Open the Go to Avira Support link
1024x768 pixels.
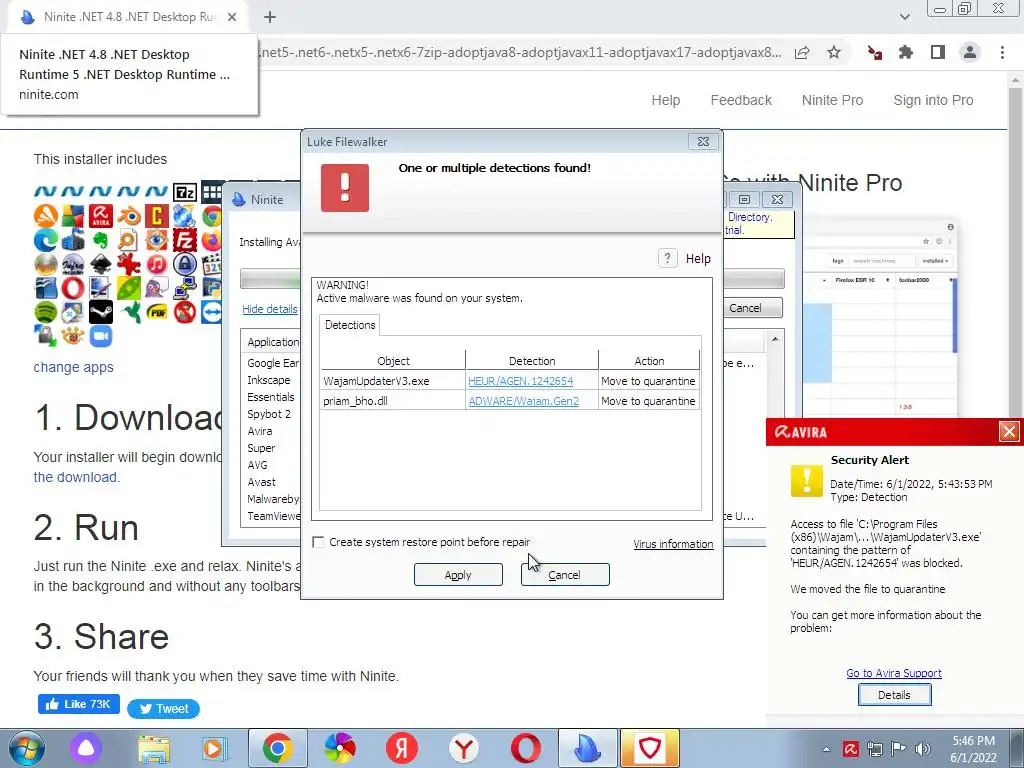coord(893,673)
